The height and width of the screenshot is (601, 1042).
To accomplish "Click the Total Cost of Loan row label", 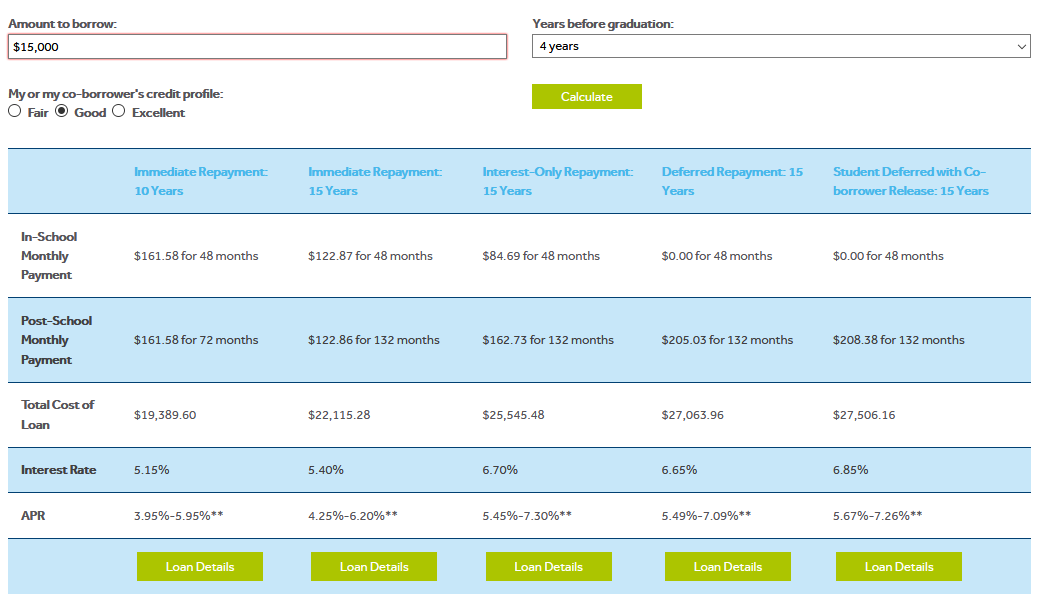I will coord(56,414).
